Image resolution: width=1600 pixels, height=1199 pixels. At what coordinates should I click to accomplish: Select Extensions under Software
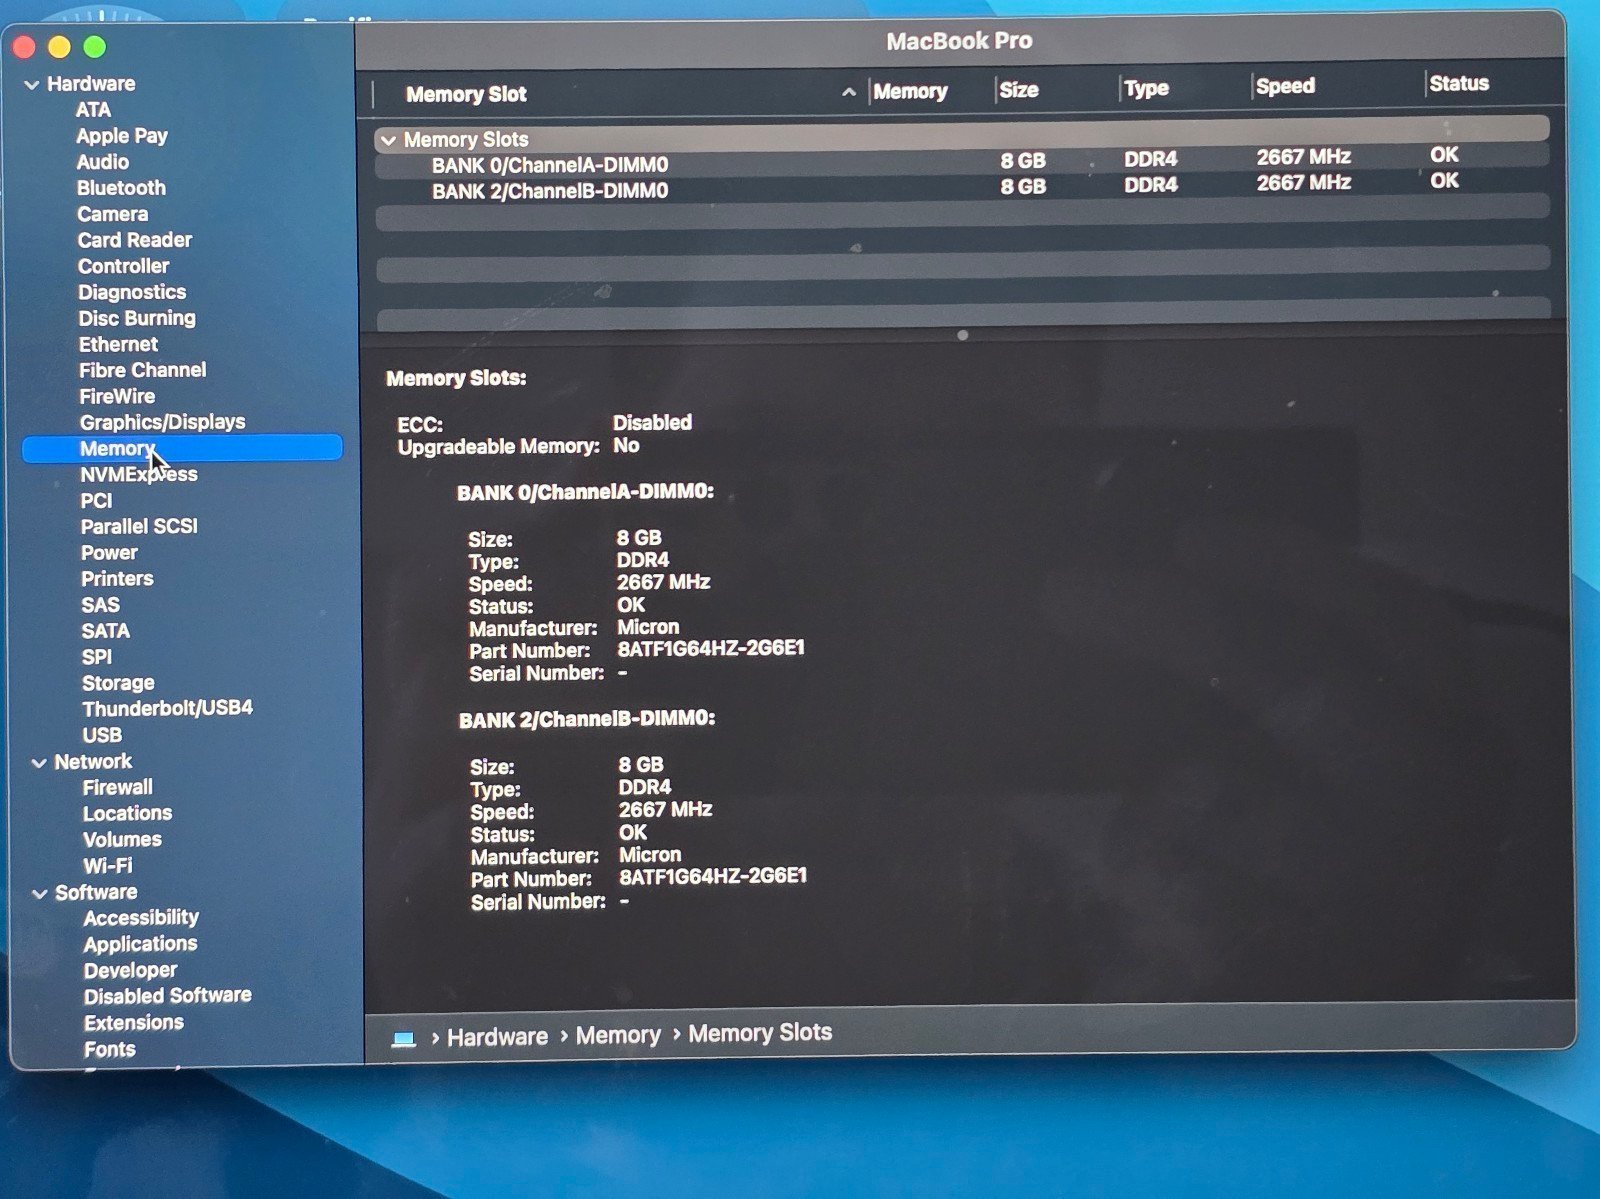click(x=134, y=1022)
